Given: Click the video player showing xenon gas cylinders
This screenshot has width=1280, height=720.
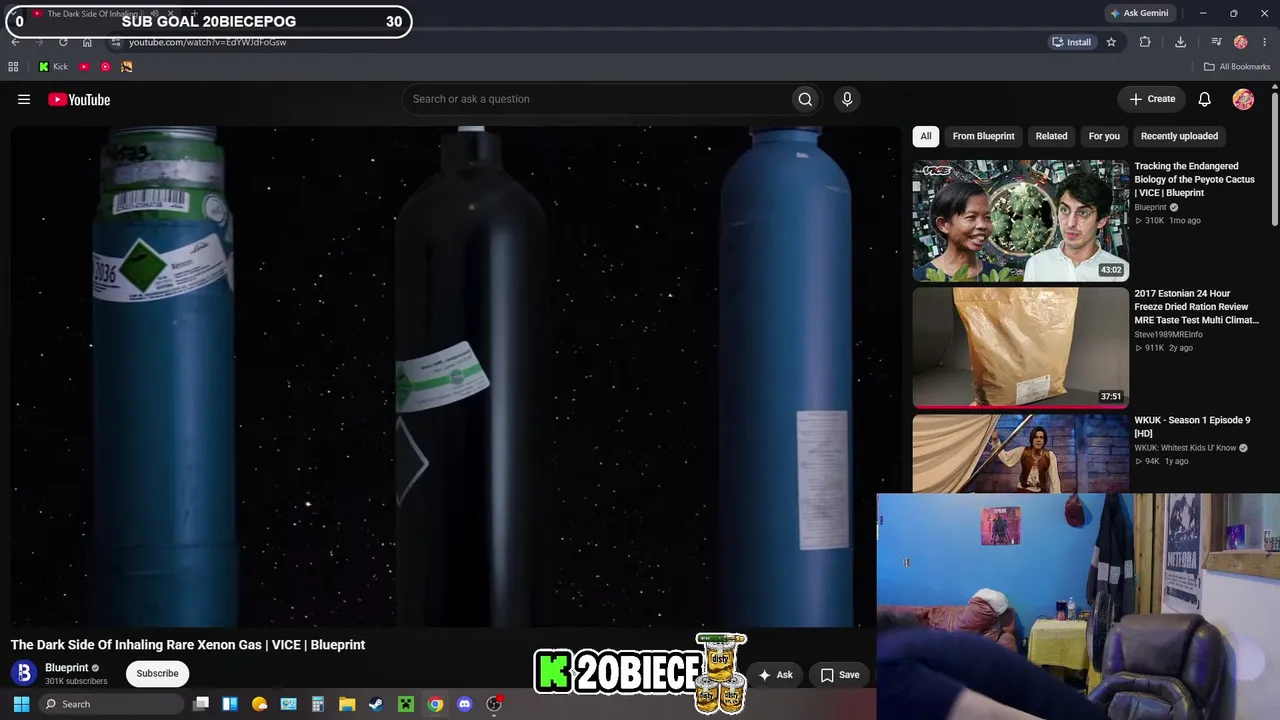Looking at the screenshot, I should (x=456, y=376).
